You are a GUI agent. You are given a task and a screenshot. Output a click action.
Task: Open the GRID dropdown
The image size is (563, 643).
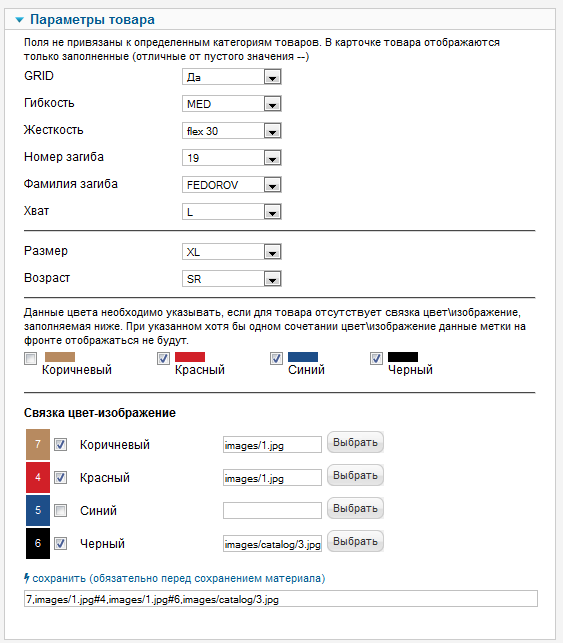[x=232, y=77]
